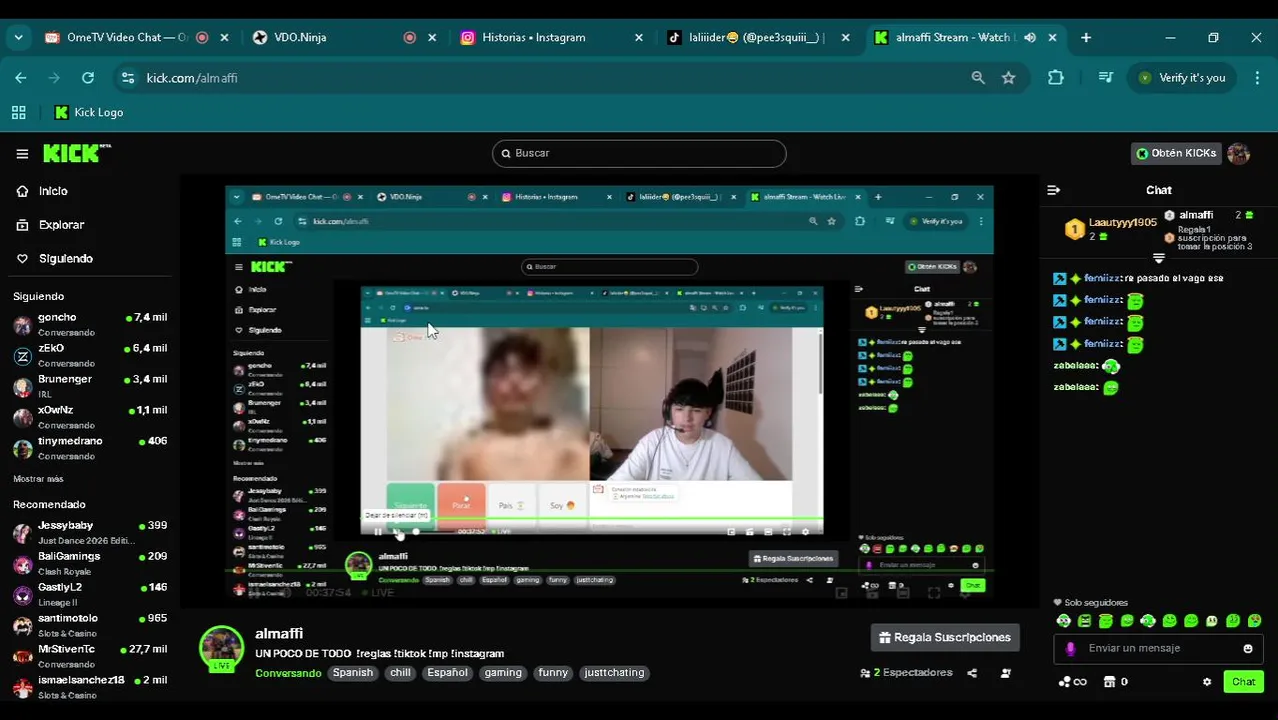Click the KICK logo in header
This screenshot has height=720, width=1278.
[x=76, y=153]
